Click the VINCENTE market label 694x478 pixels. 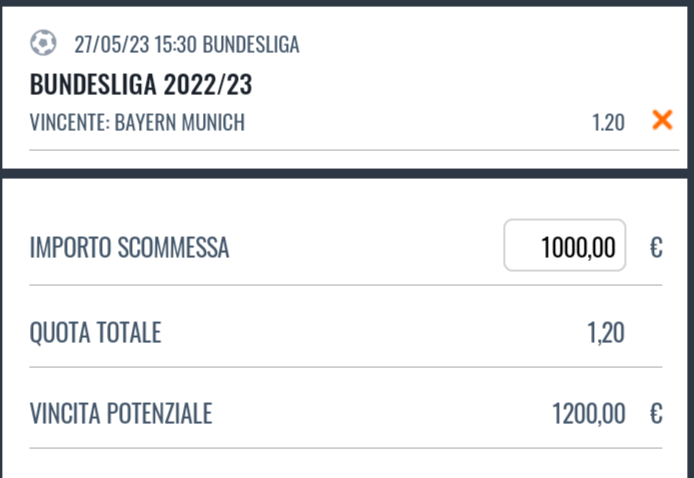coord(69,122)
